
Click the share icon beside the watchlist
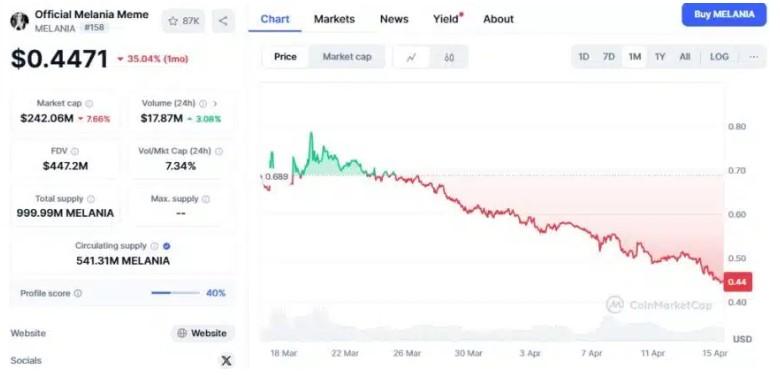click(x=223, y=21)
